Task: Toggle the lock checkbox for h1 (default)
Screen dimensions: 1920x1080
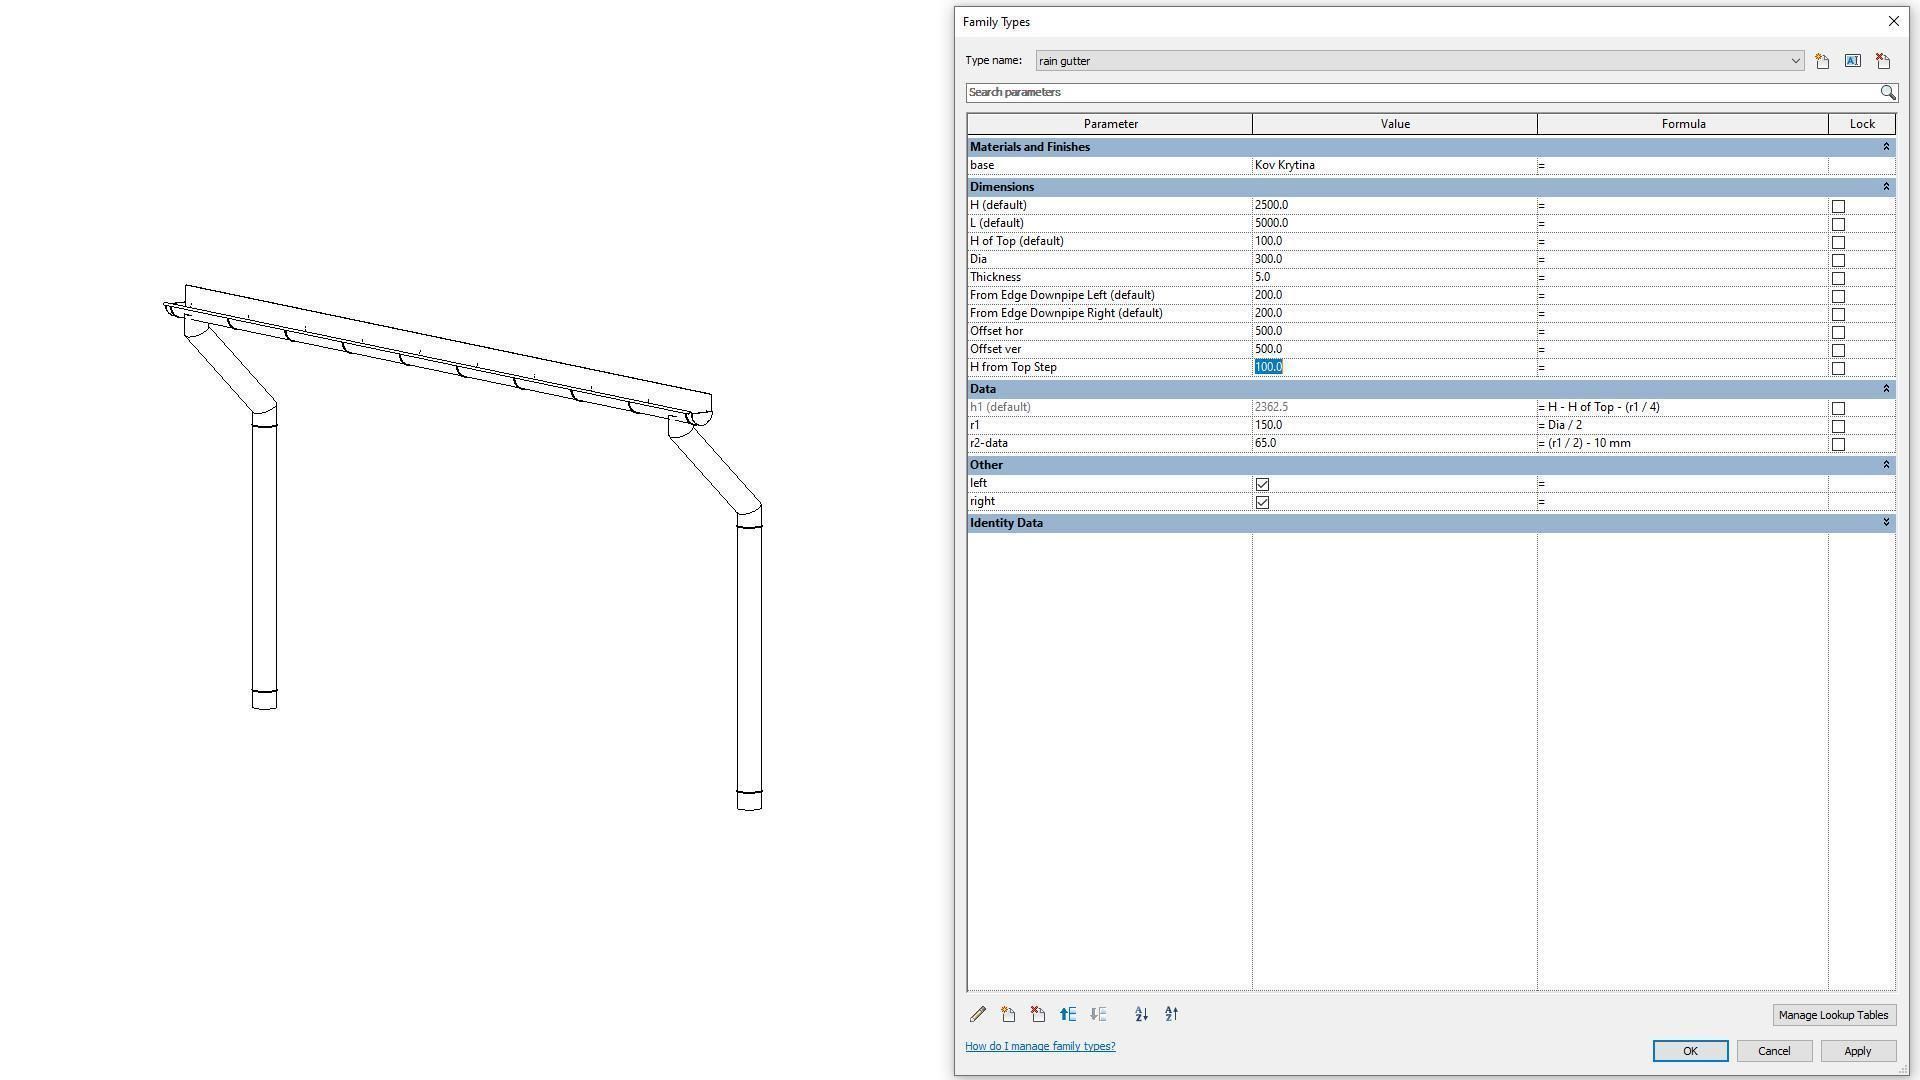Action: pos(1838,408)
